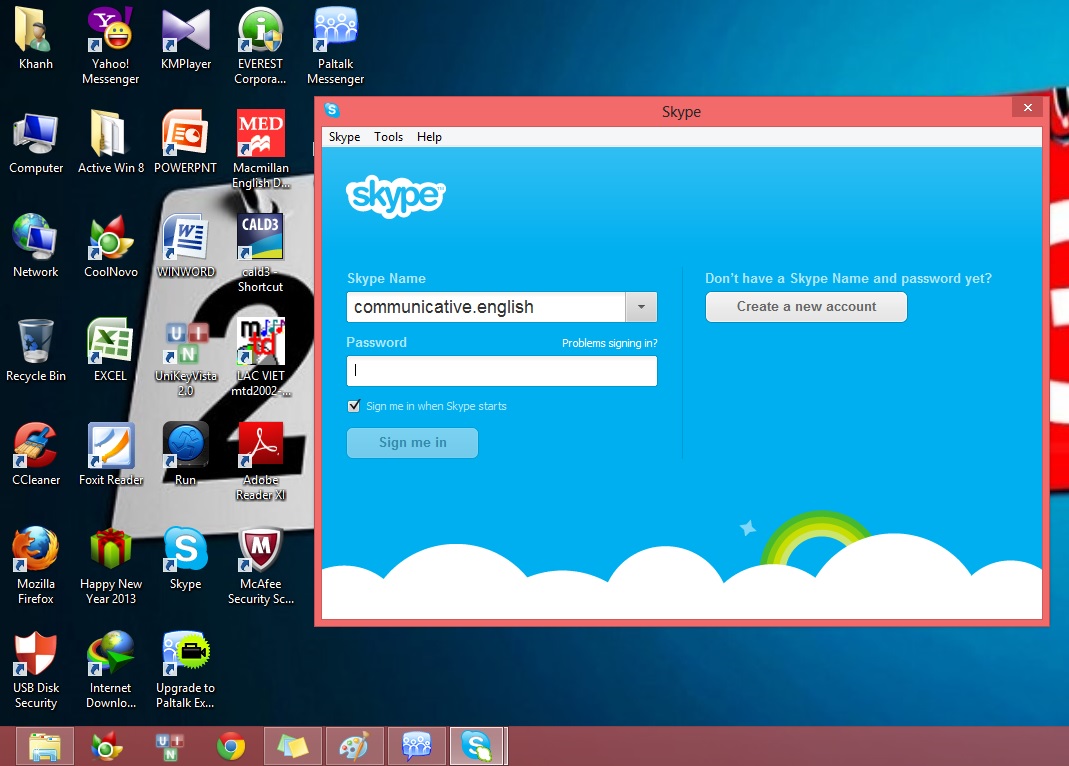Switch to Paltalk in the taskbar
The height and width of the screenshot is (766, 1069).
417,746
